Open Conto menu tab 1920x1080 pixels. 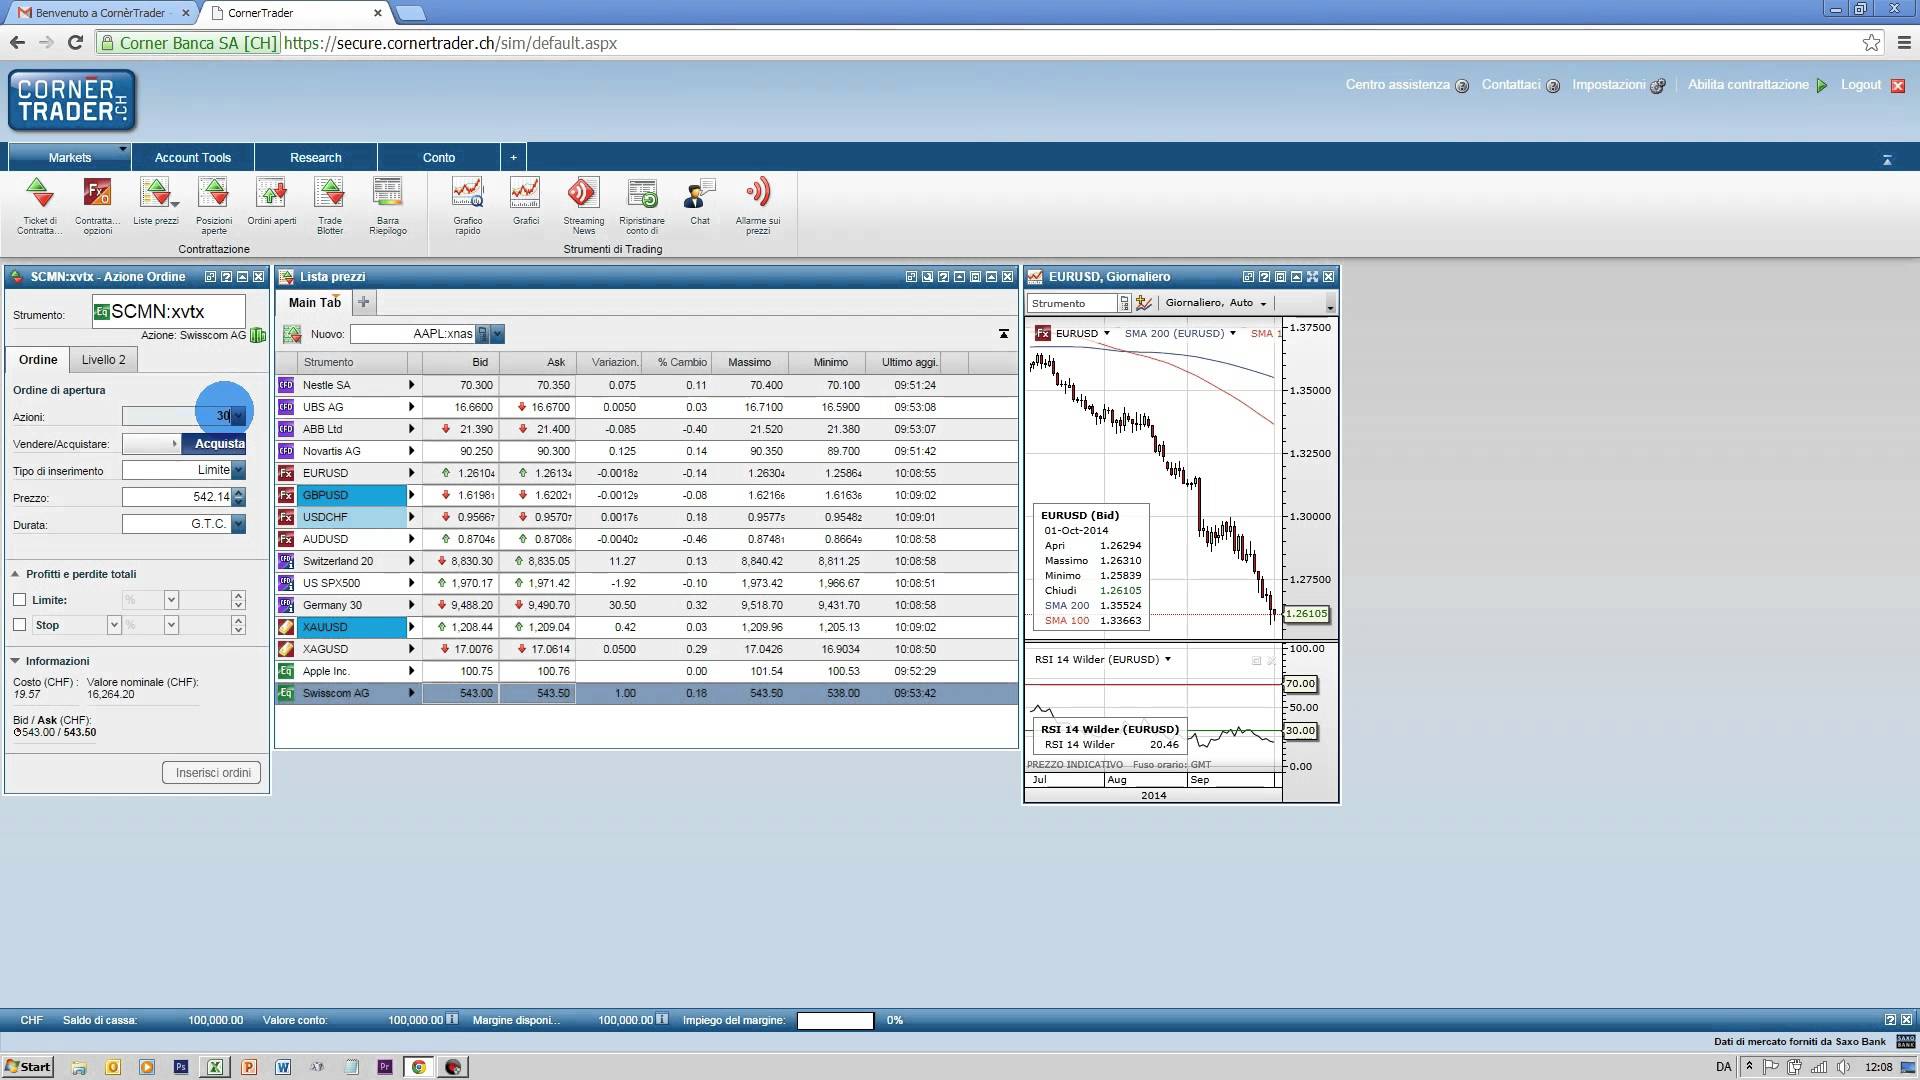[438, 157]
